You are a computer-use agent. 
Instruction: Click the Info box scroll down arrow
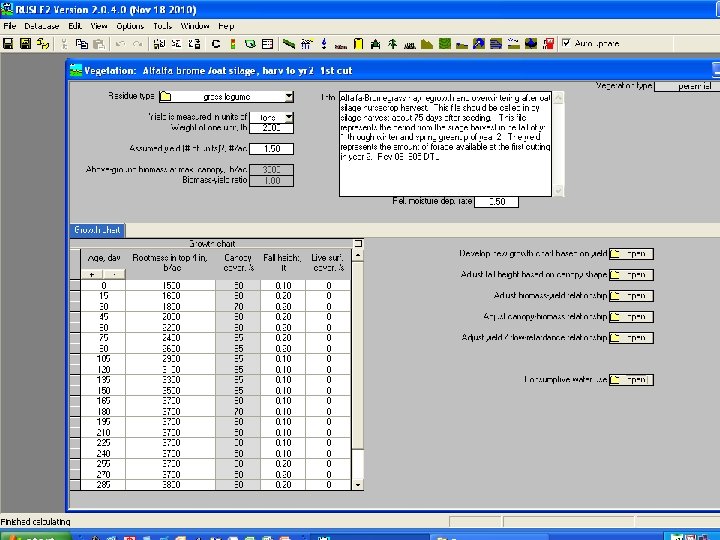(558, 190)
